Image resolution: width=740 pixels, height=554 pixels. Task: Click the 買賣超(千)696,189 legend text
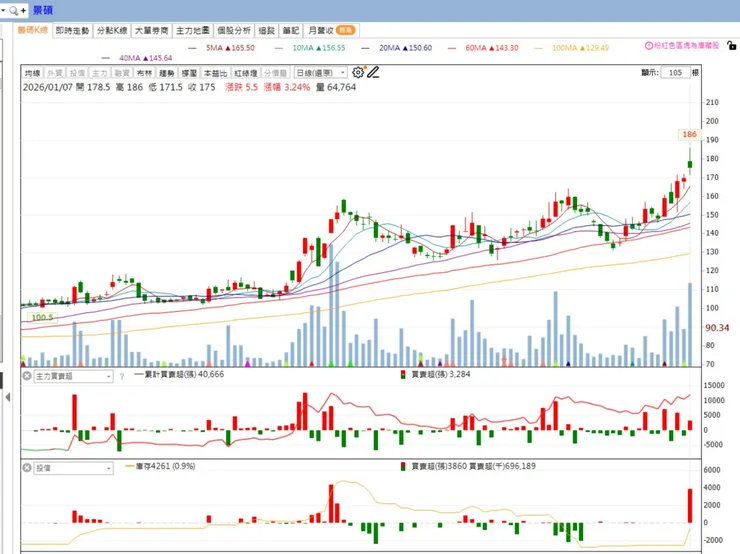click(x=502, y=466)
